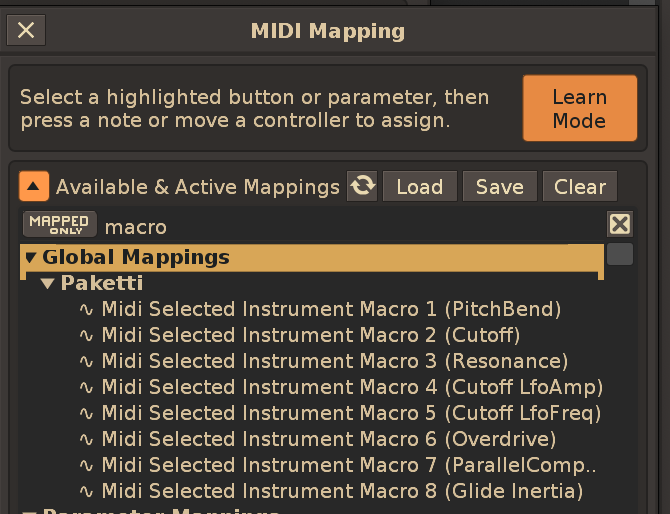
Task: Click the macro search field
Action: pyautogui.click(x=350, y=227)
